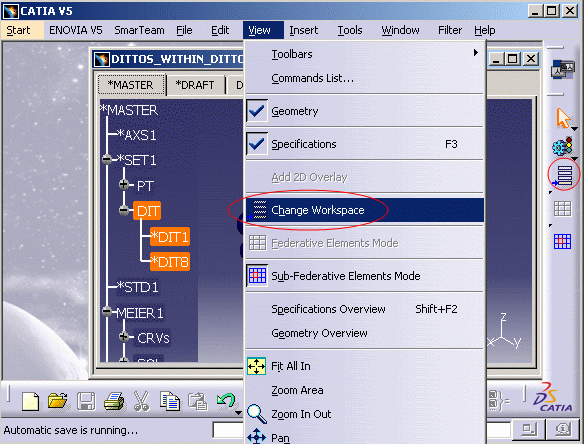The height and width of the screenshot is (445, 585).
Task: Choose Zoom In Out menu entry
Action: pos(365,414)
